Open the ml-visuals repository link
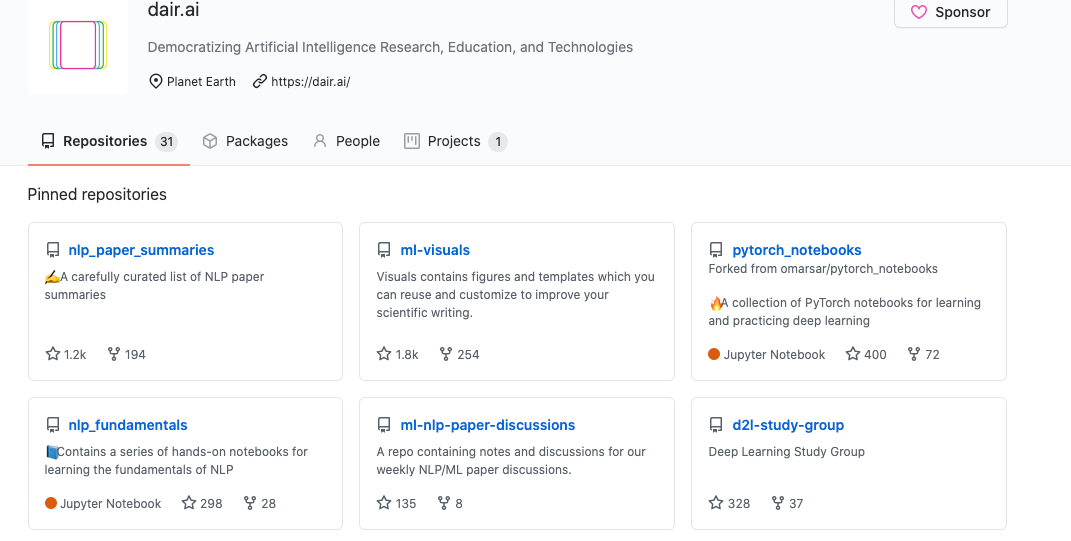This screenshot has width=1071, height=541. tap(435, 250)
